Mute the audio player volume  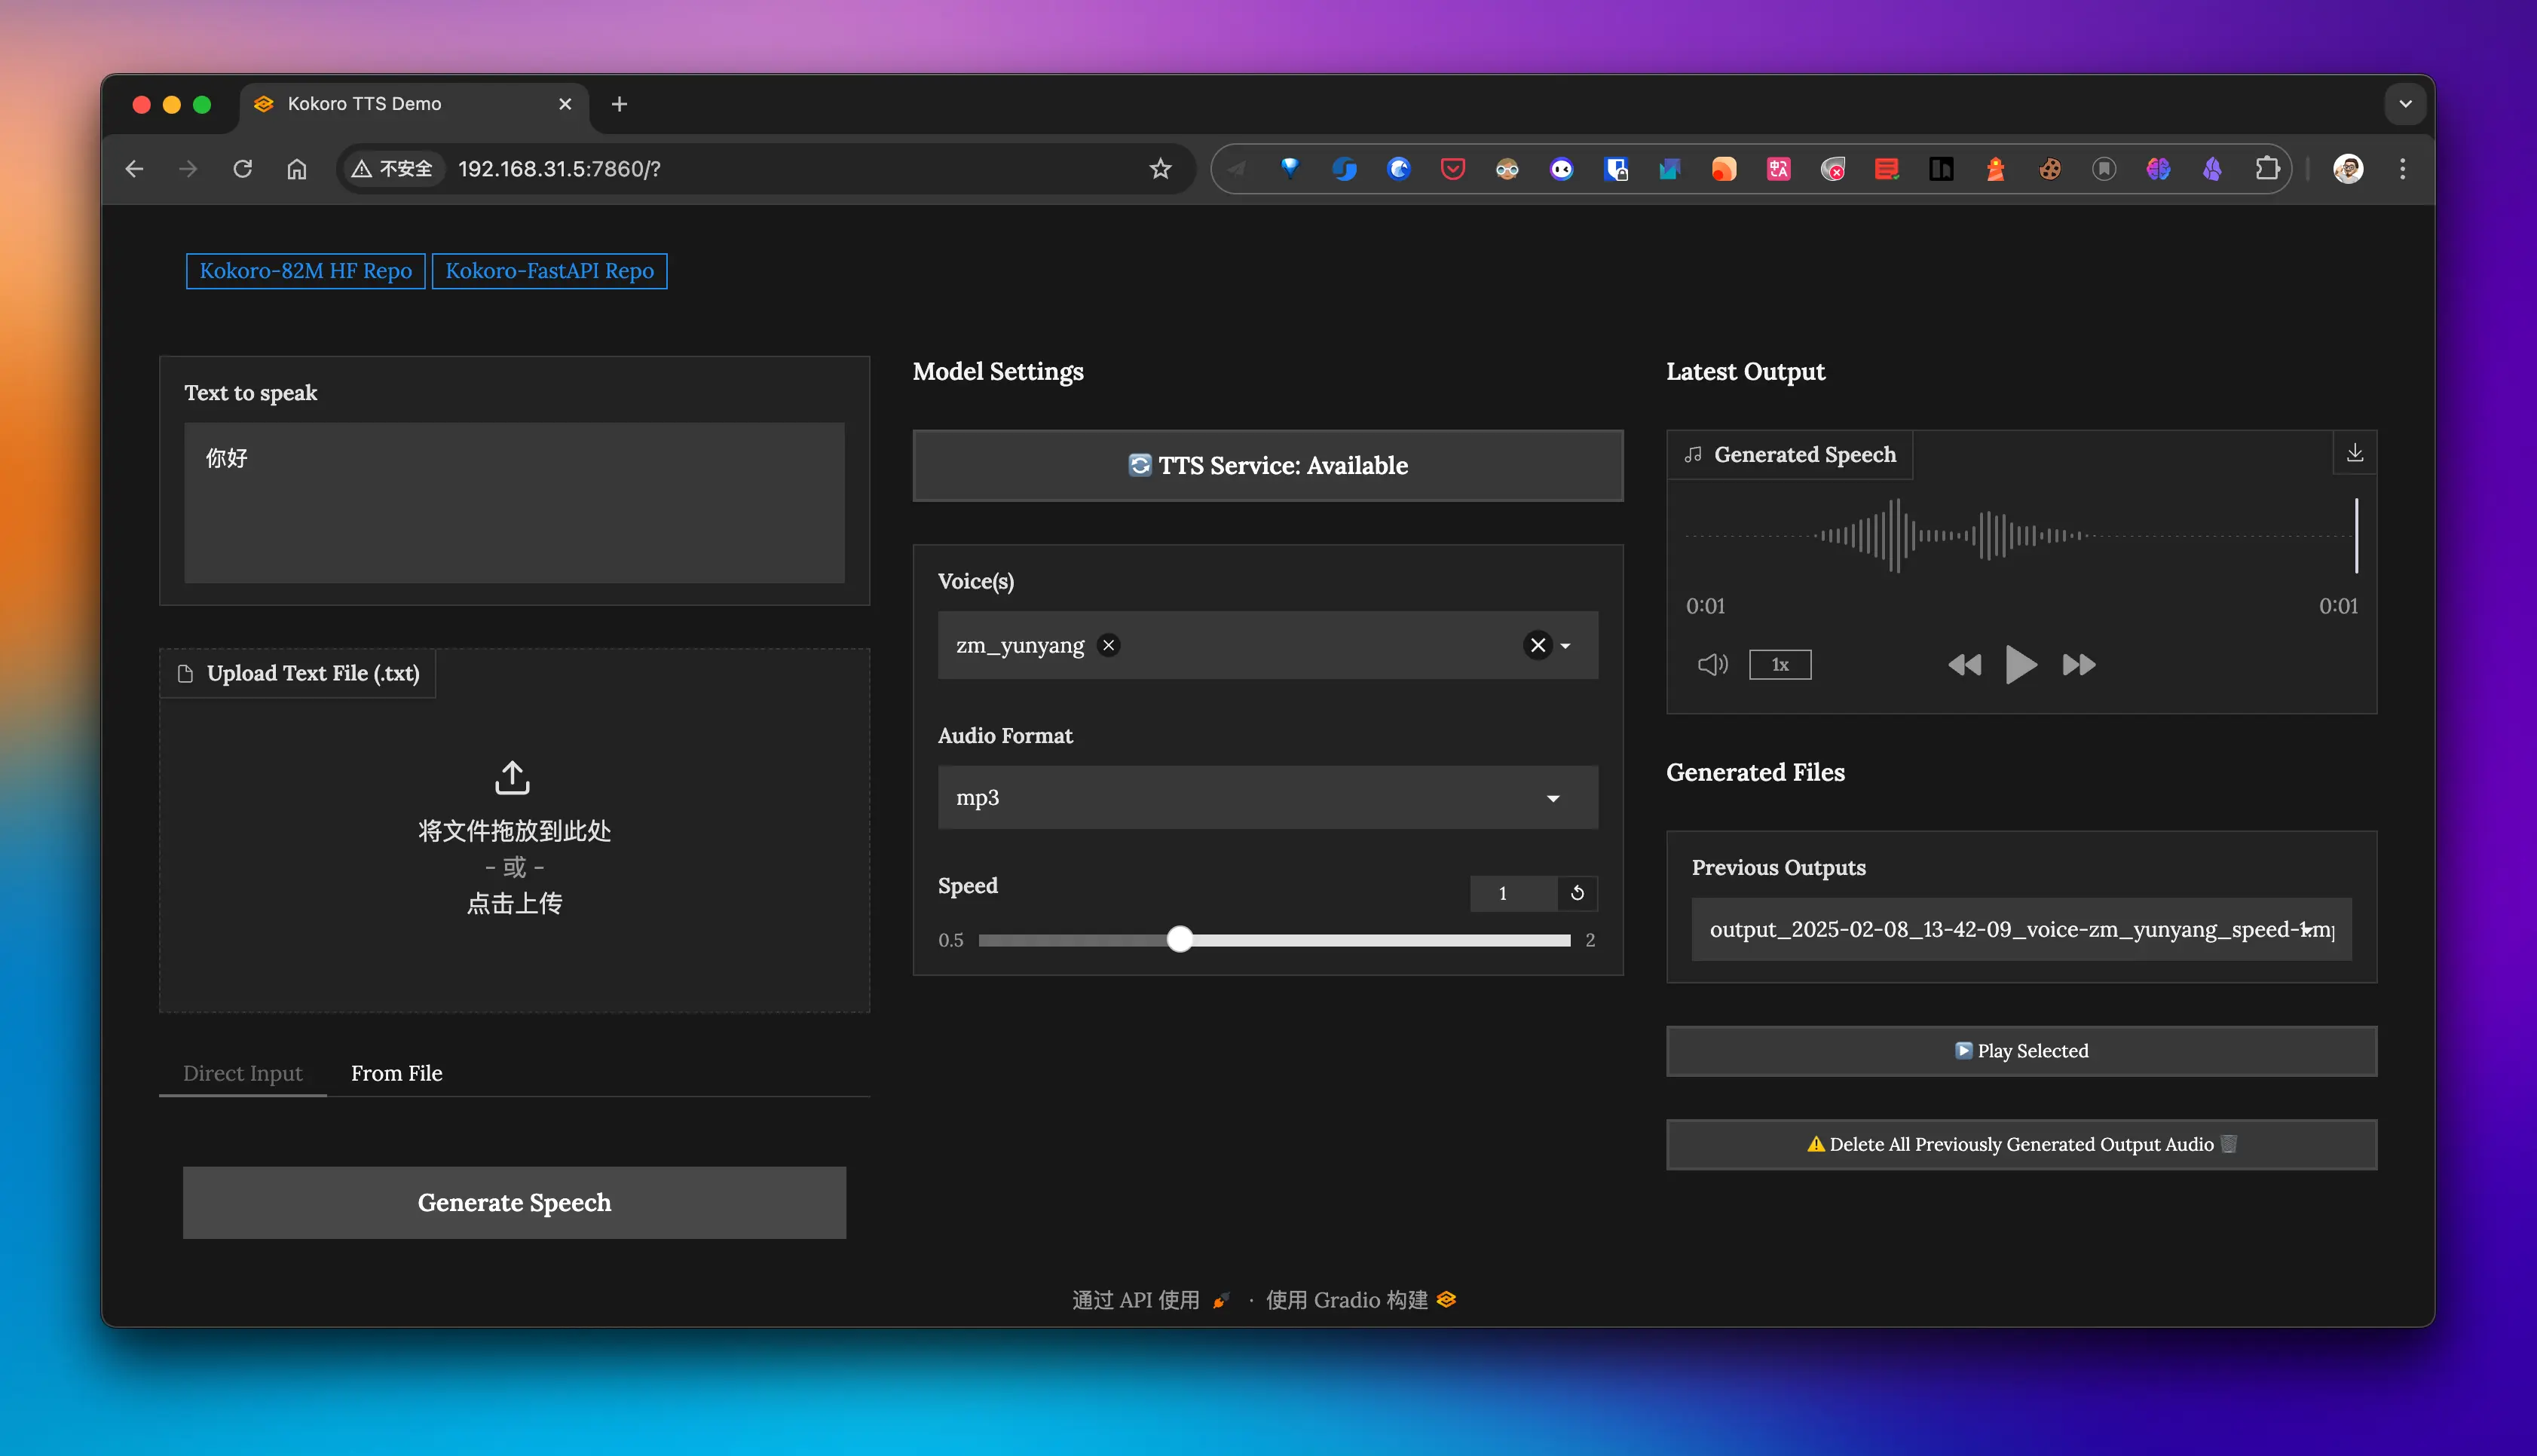(x=1712, y=664)
